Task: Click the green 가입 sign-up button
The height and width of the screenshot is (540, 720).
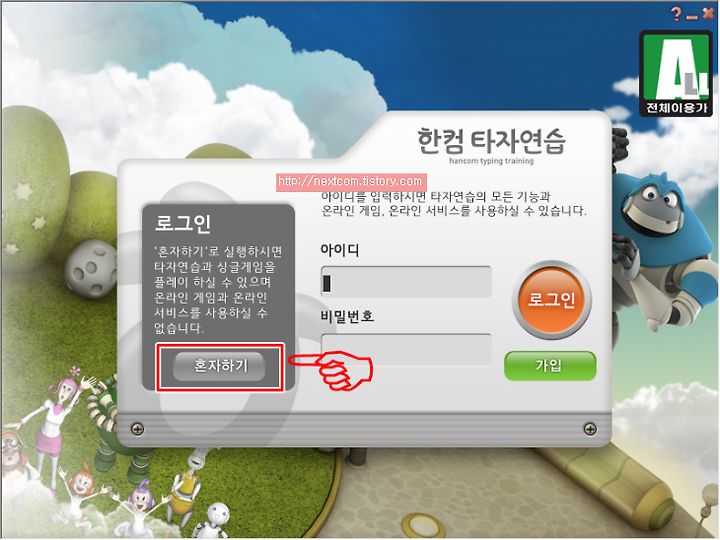Action: click(x=550, y=366)
